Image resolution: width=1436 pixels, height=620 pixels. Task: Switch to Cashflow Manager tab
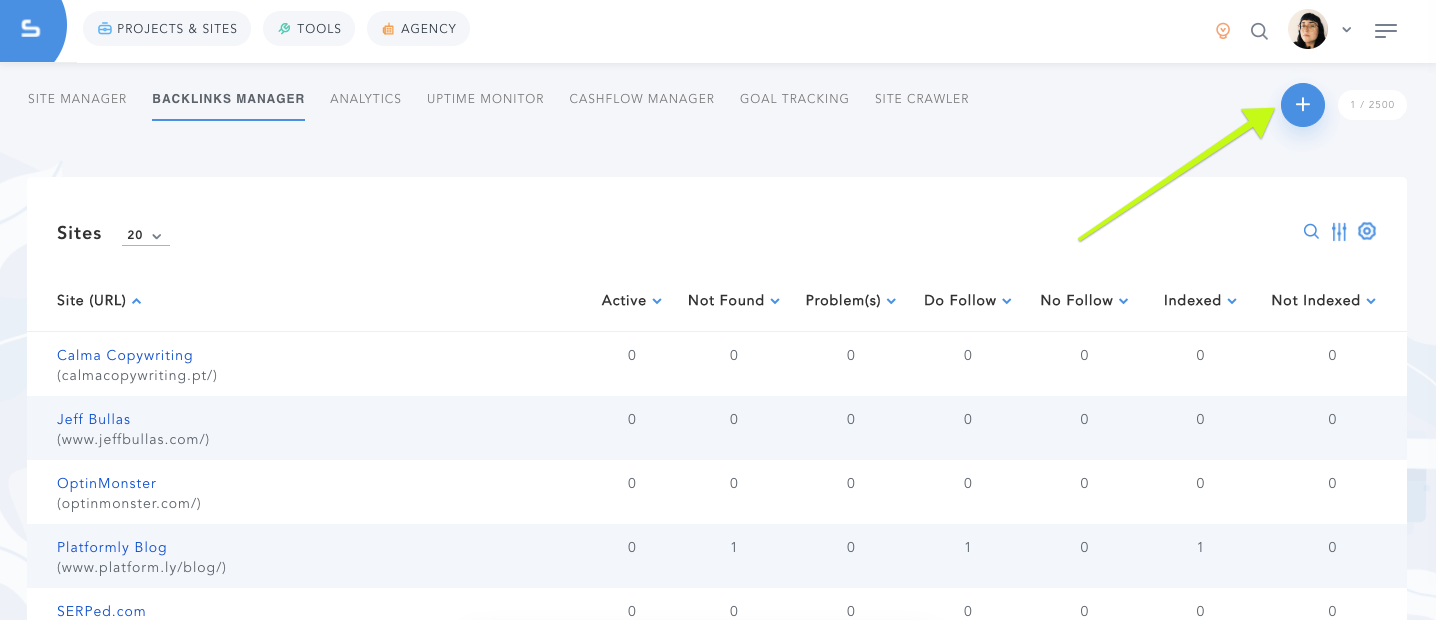coord(642,99)
